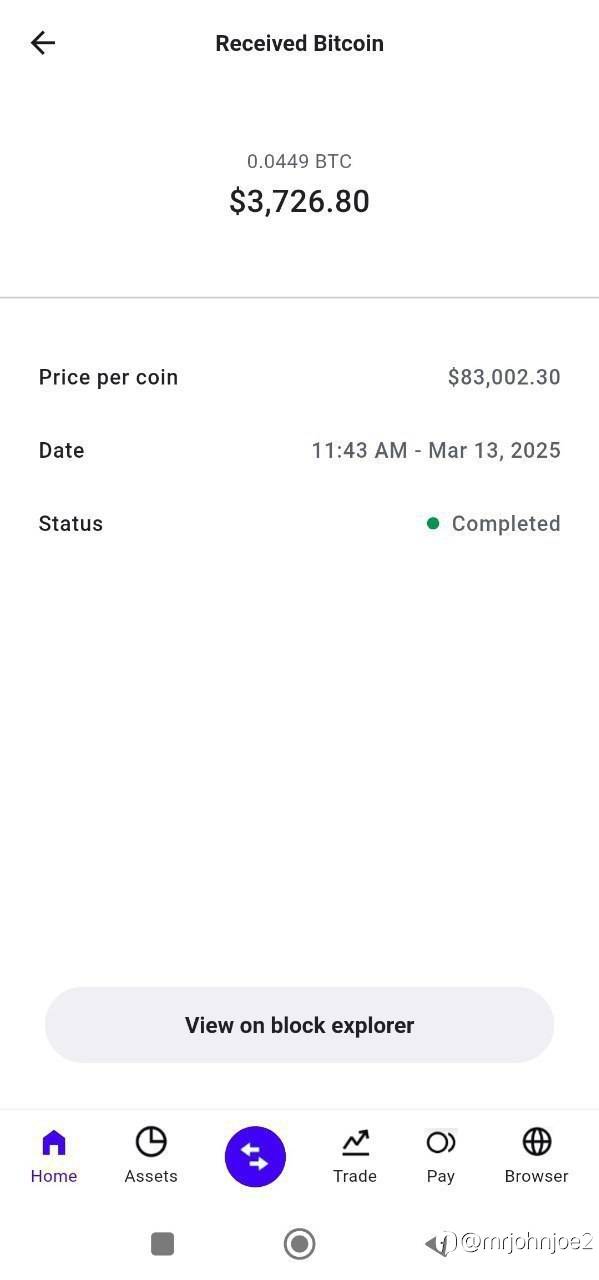Select the Trade tab label
Viewport: 599px width, 1280px height.
355,1176
